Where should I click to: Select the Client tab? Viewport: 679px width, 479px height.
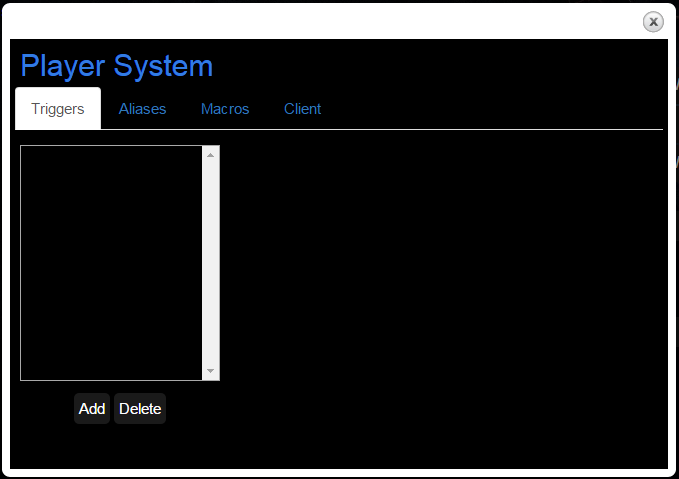pyautogui.click(x=302, y=109)
